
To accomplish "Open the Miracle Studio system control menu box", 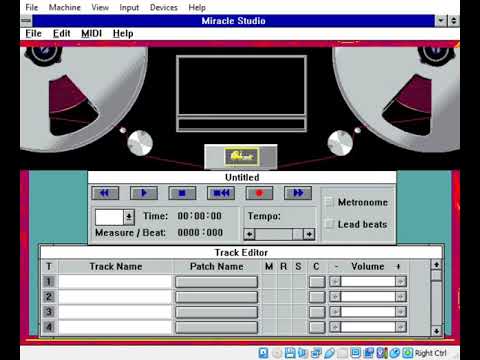I will [x=26, y=21].
